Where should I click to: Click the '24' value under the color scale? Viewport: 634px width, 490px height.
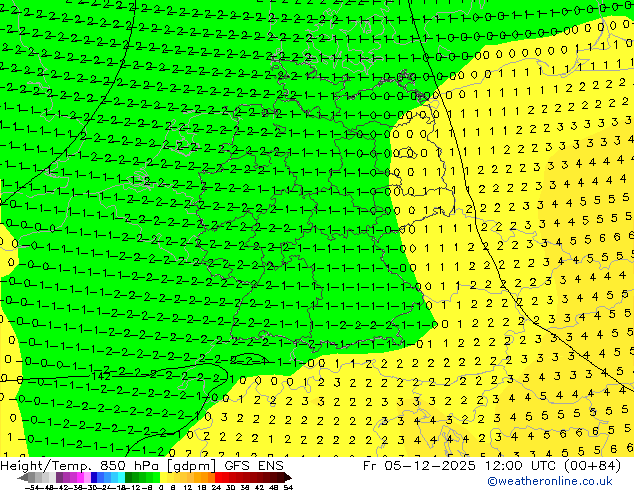click(x=216, y=487)
